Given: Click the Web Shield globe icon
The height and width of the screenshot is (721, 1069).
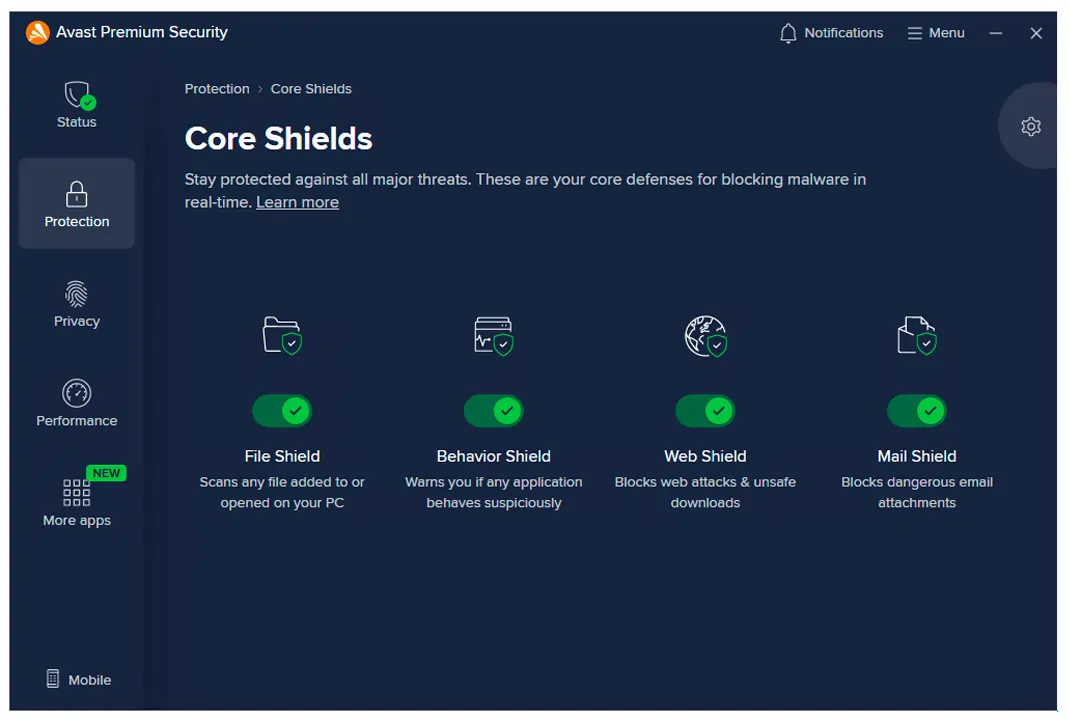Looking at the screenshot, I should (706, 335).
